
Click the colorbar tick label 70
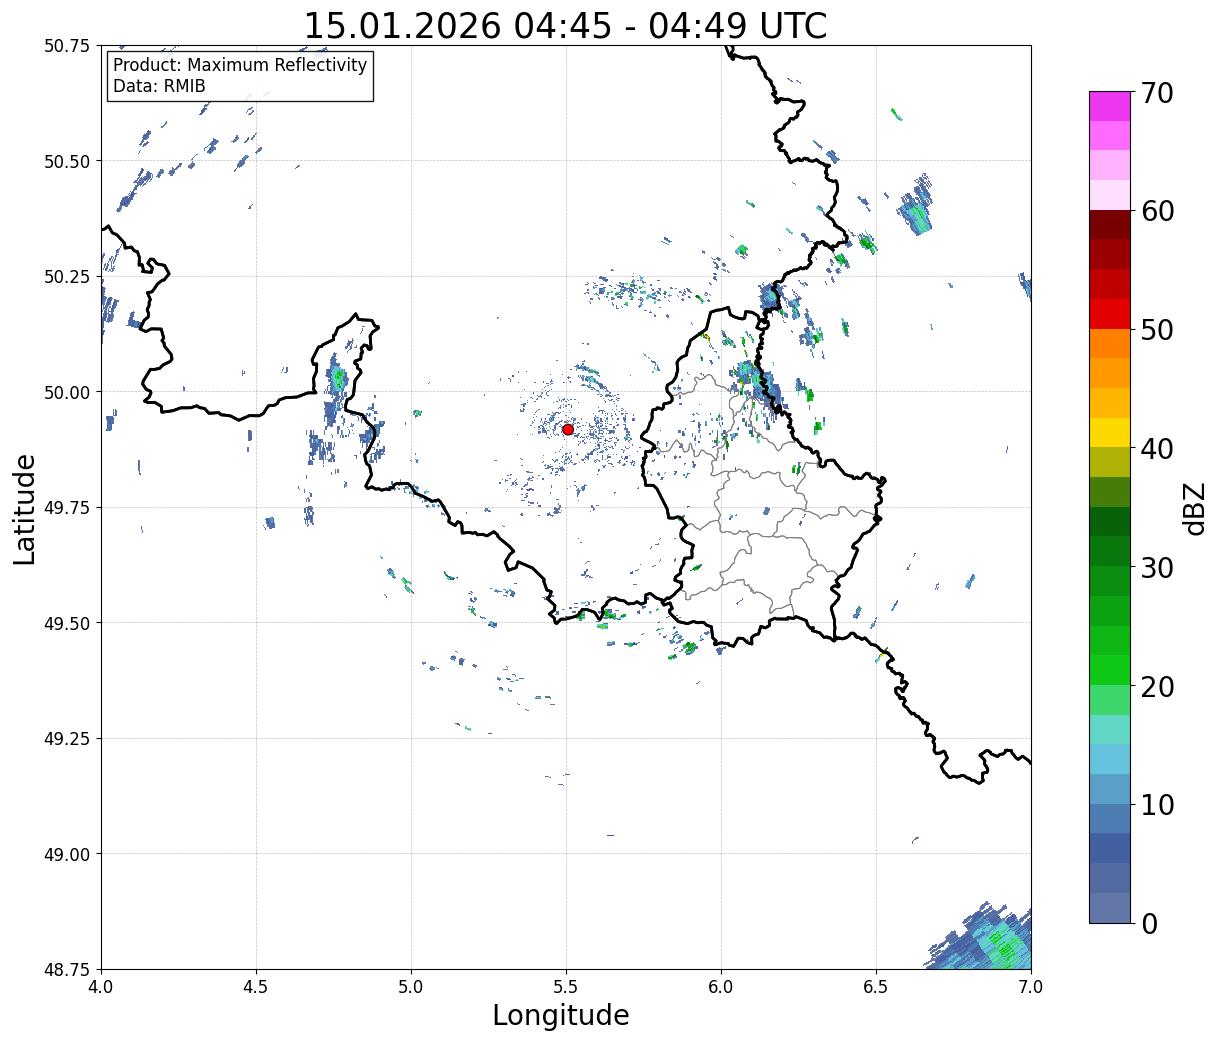click(x=1157, y=93)
